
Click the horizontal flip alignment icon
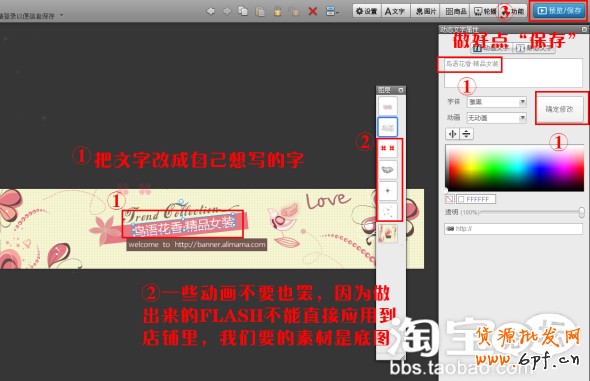[453, 134]
